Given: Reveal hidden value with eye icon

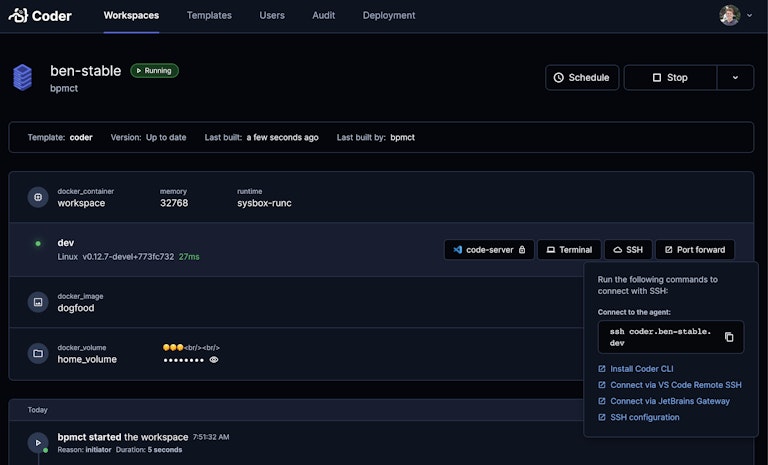Looking at the screenshot, I should coord(214,359).
